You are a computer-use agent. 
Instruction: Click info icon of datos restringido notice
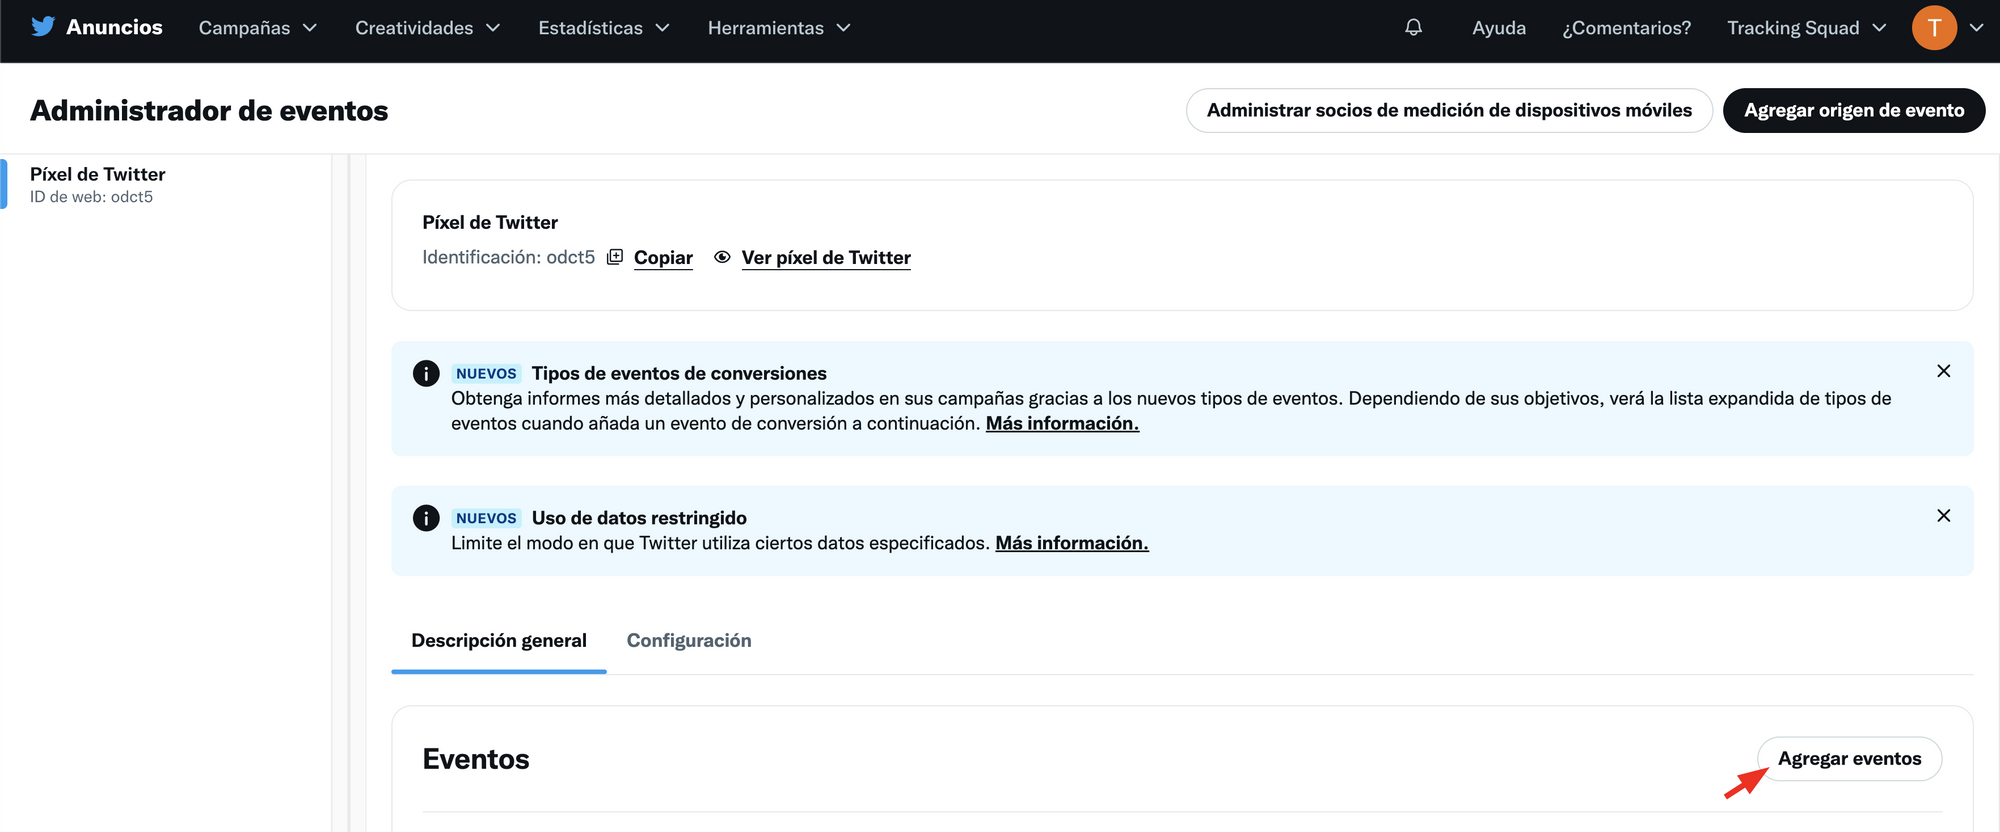tap(426, 518)
